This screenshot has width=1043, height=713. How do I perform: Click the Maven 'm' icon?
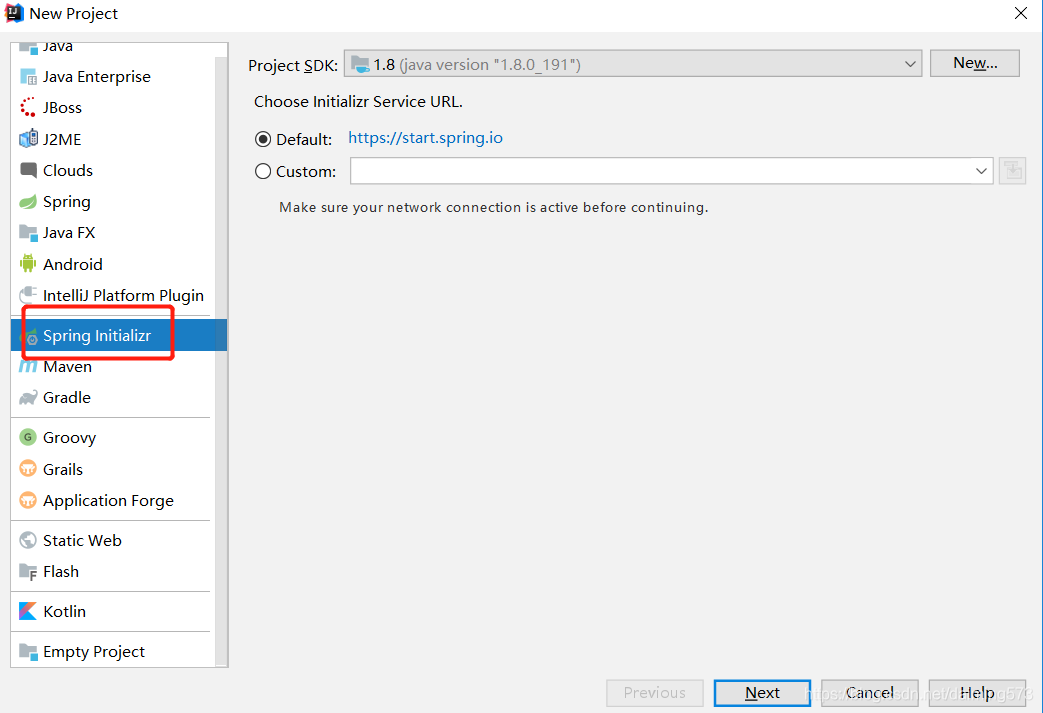(28, 366)
